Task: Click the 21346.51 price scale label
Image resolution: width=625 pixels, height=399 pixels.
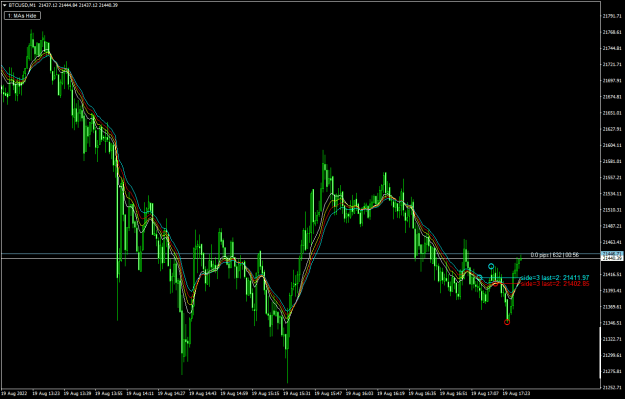Action: [612, 323]
